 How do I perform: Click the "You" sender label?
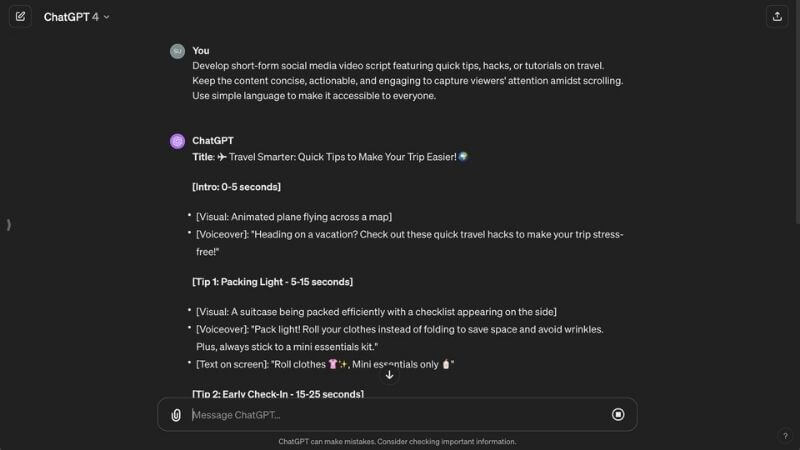coord(201,50)
